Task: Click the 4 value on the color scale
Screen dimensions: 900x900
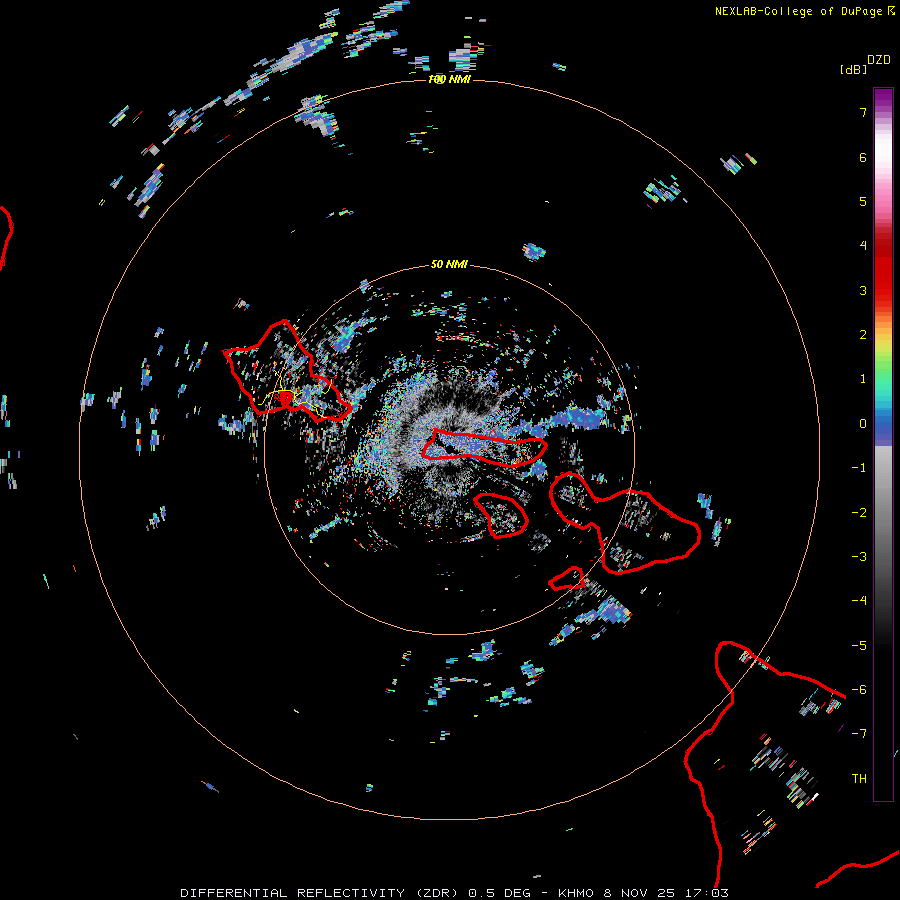Action: (863, 246)
